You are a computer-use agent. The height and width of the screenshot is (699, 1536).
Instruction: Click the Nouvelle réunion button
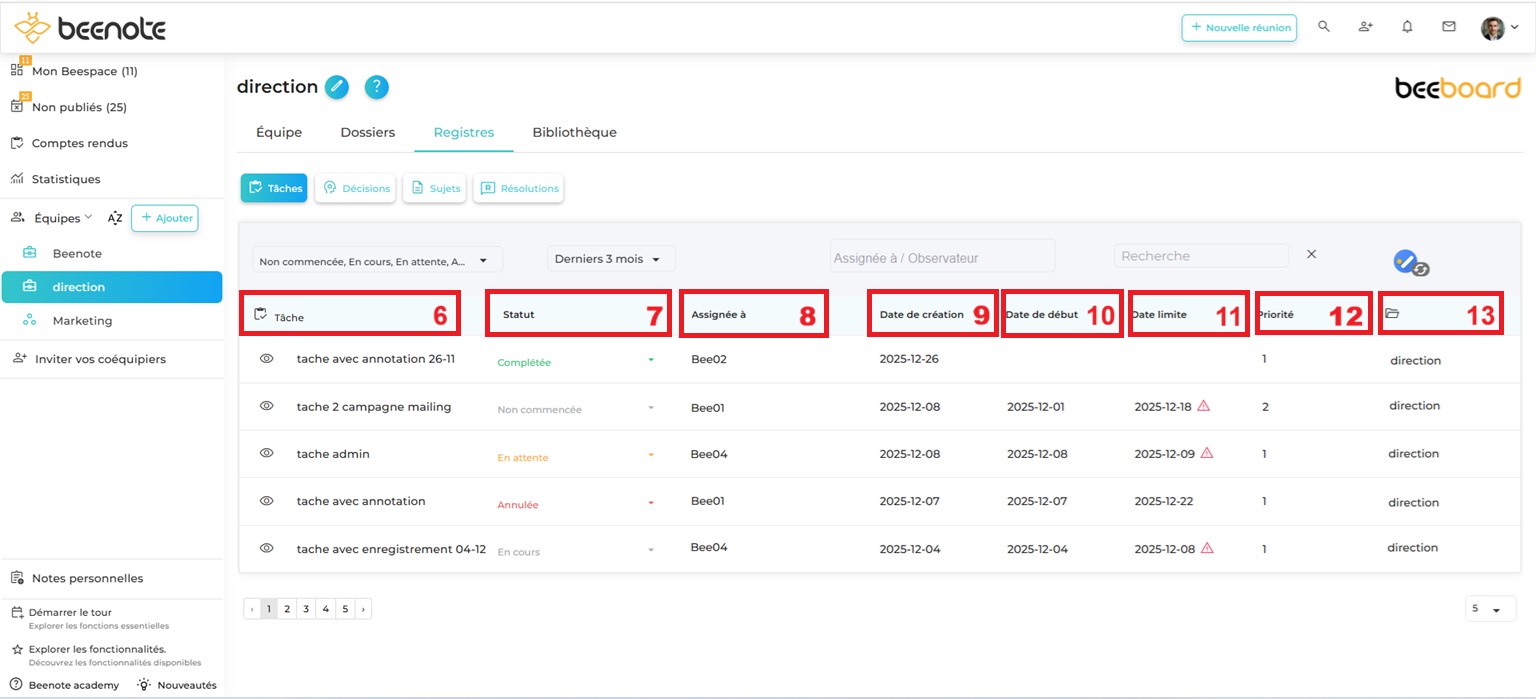click(1239, 28)
